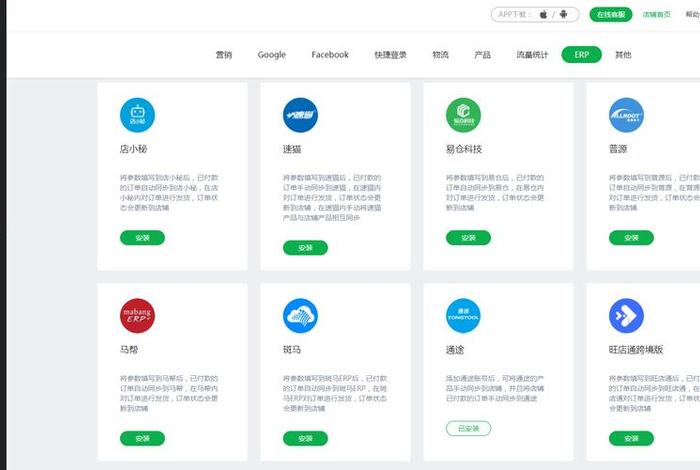
Task: Download the iOS app via Apple icon
Action: pos(543,14)
